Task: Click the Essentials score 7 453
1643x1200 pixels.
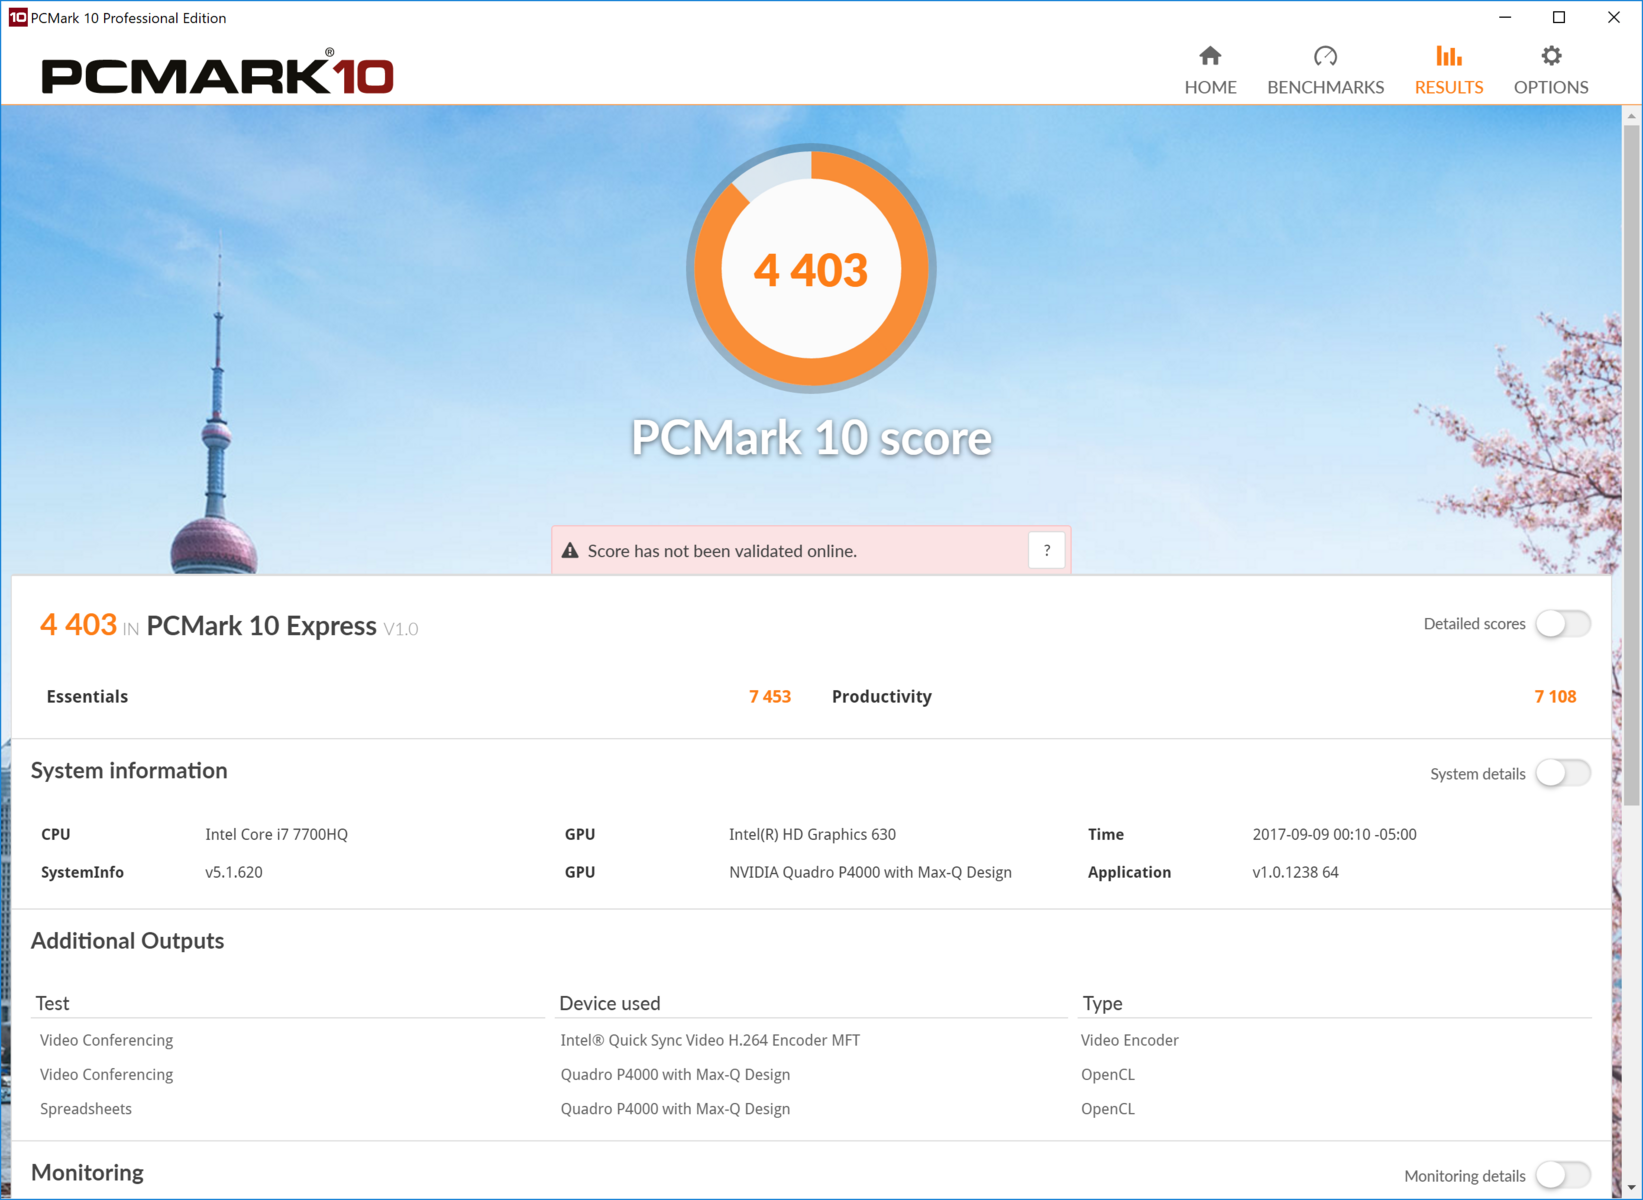Action: (770, 697)
